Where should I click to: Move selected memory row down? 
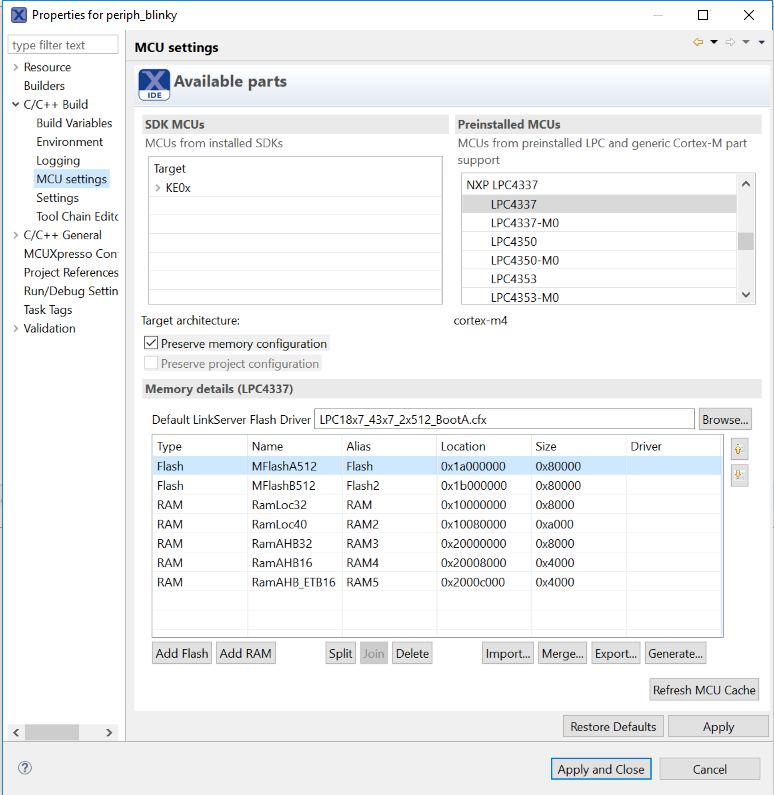point(739,475)
